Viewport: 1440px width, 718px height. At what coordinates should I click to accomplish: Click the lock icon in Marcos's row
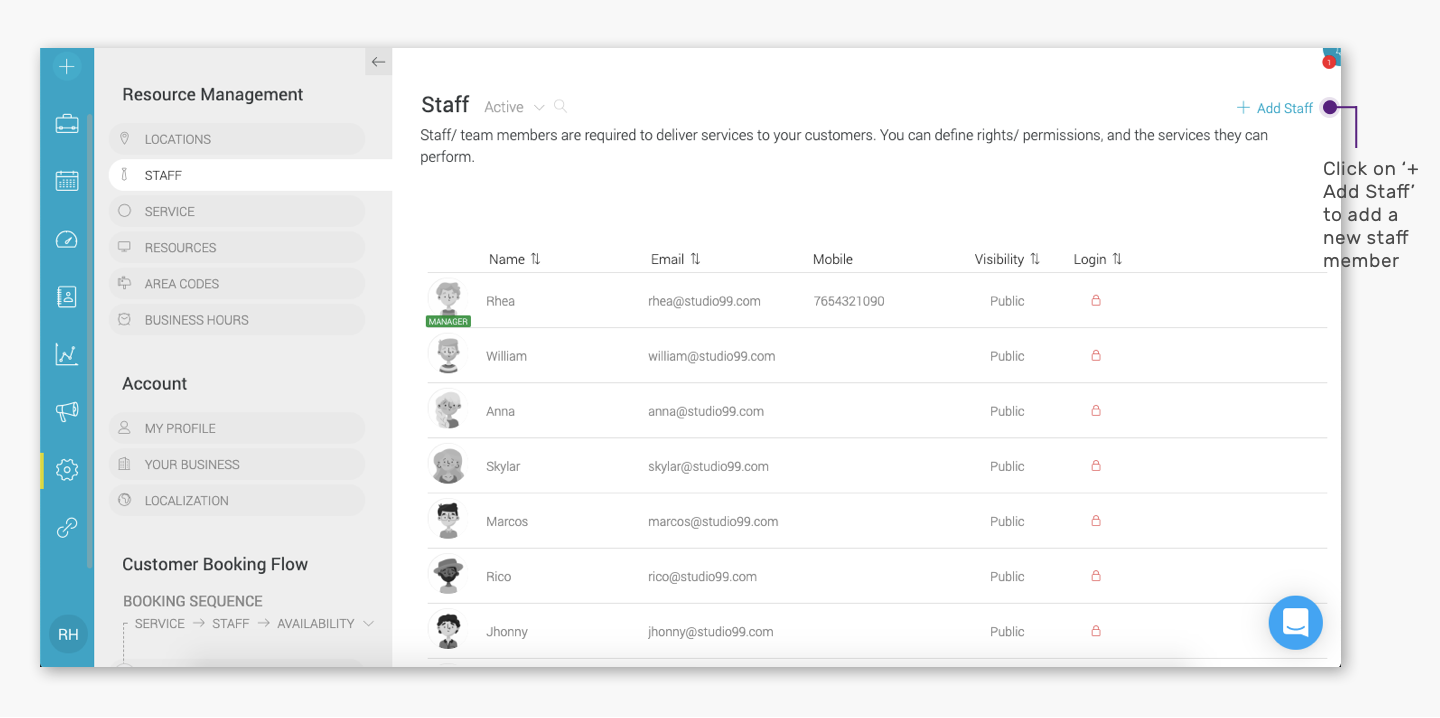[x=1096, y=520]
